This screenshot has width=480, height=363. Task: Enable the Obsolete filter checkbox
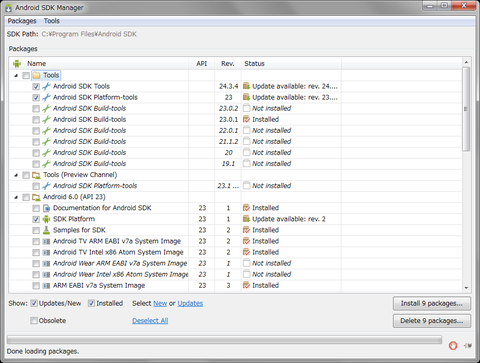pos(34,321)
